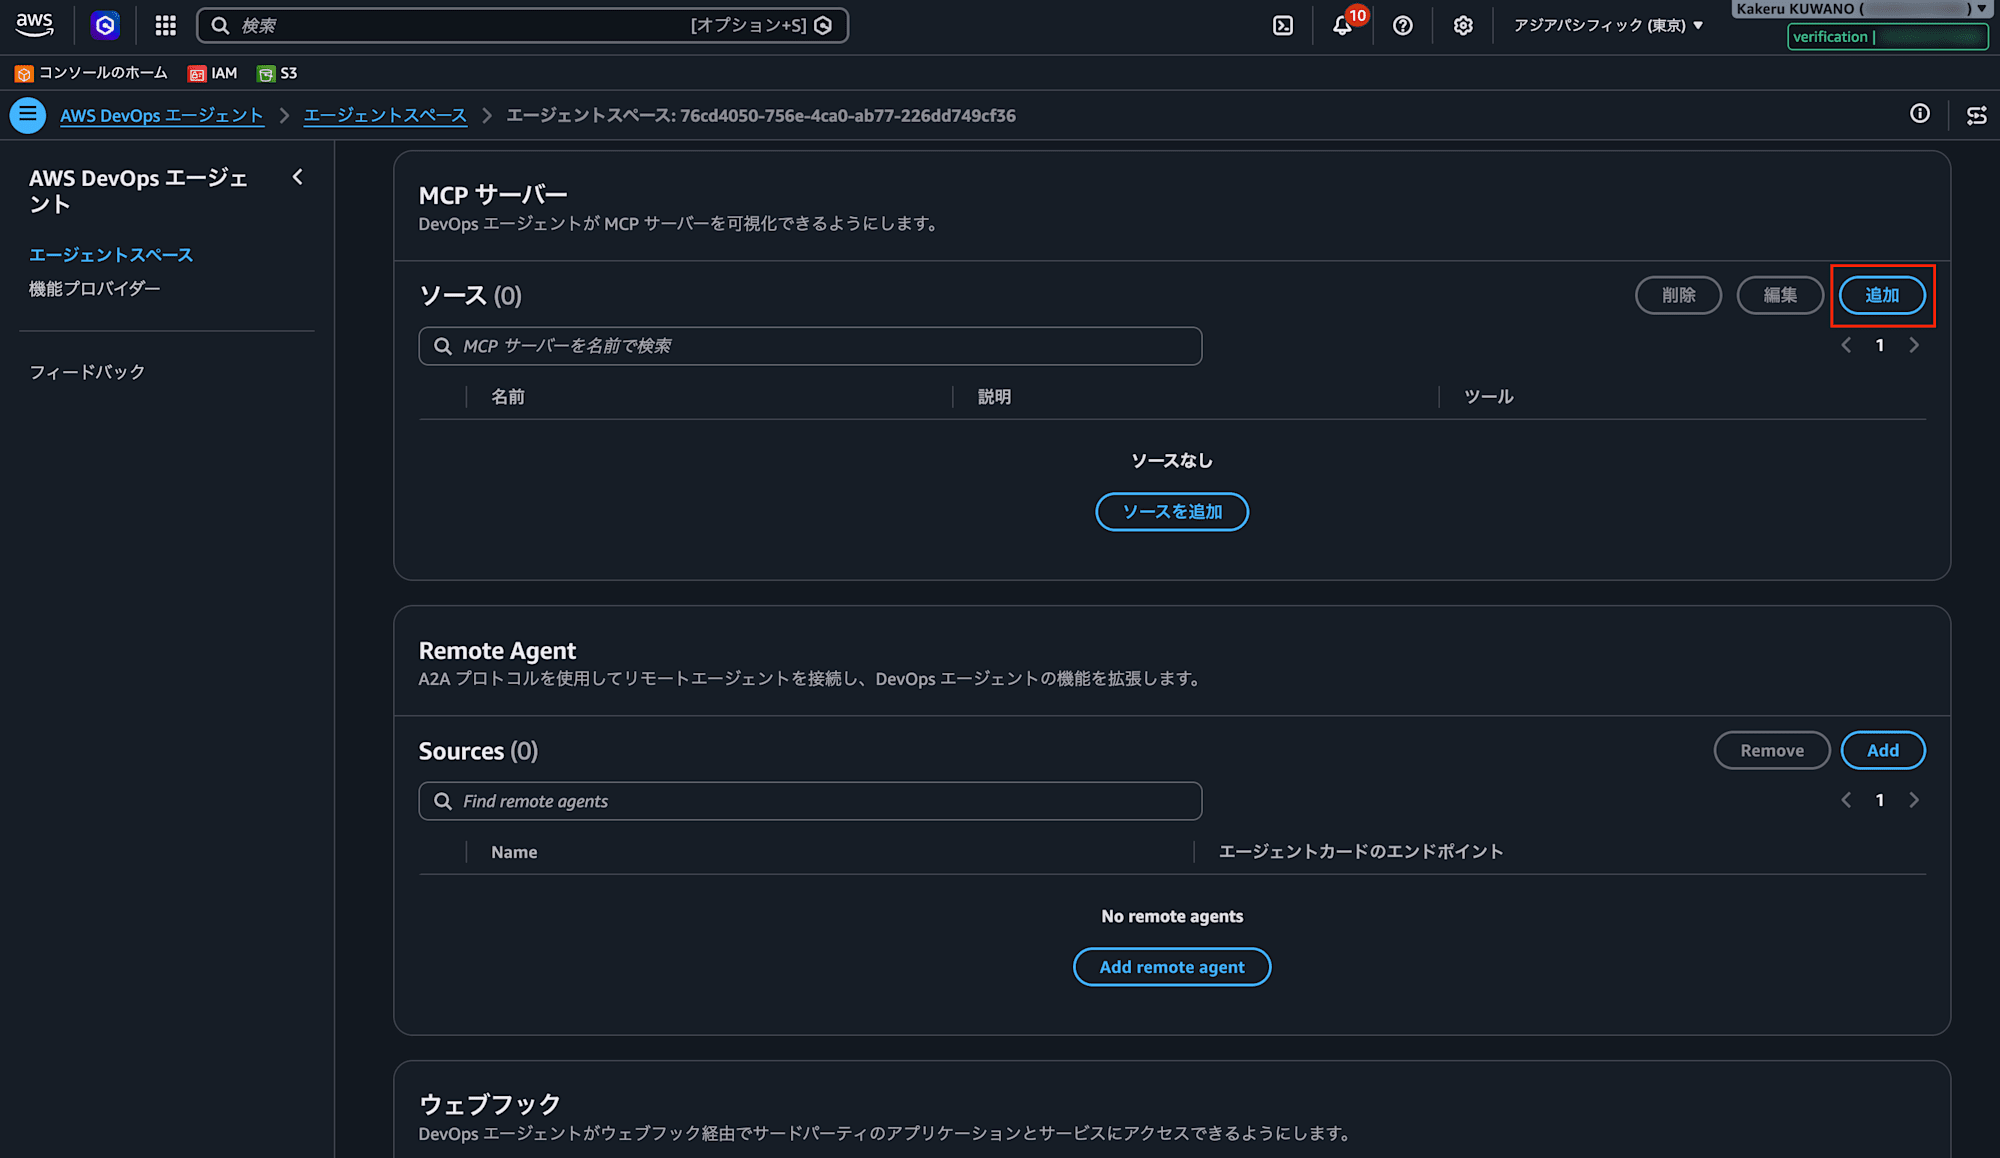This screenshot has height=1158, width=2000.
Task: Open the アジアパシフィック (東京) region dropdown
Action: click(x=1608, y=25)
